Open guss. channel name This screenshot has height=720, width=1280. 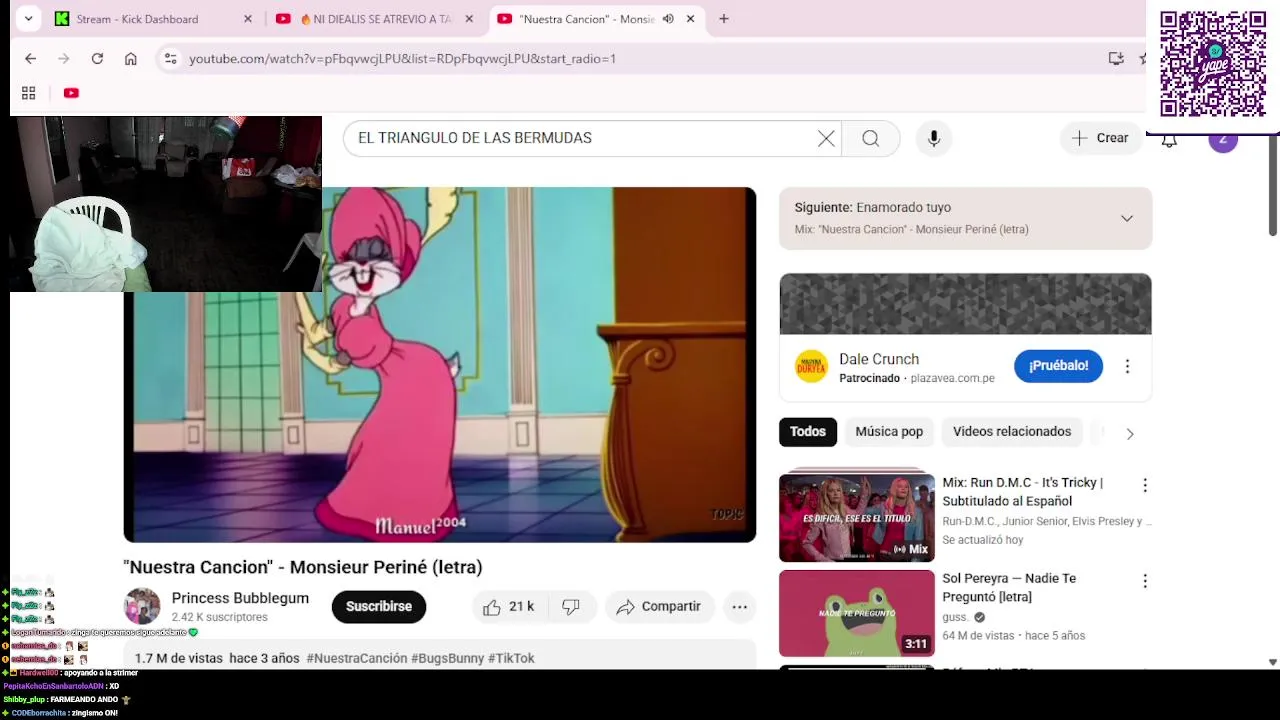pyautogui.click(x=955, y=617)
